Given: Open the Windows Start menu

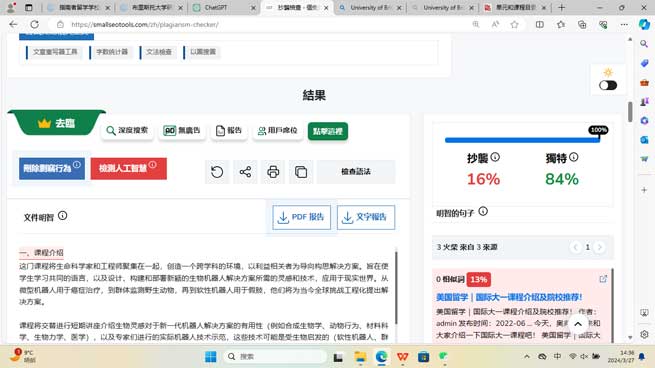Looking at the screenshot, I should pos(211,357).
